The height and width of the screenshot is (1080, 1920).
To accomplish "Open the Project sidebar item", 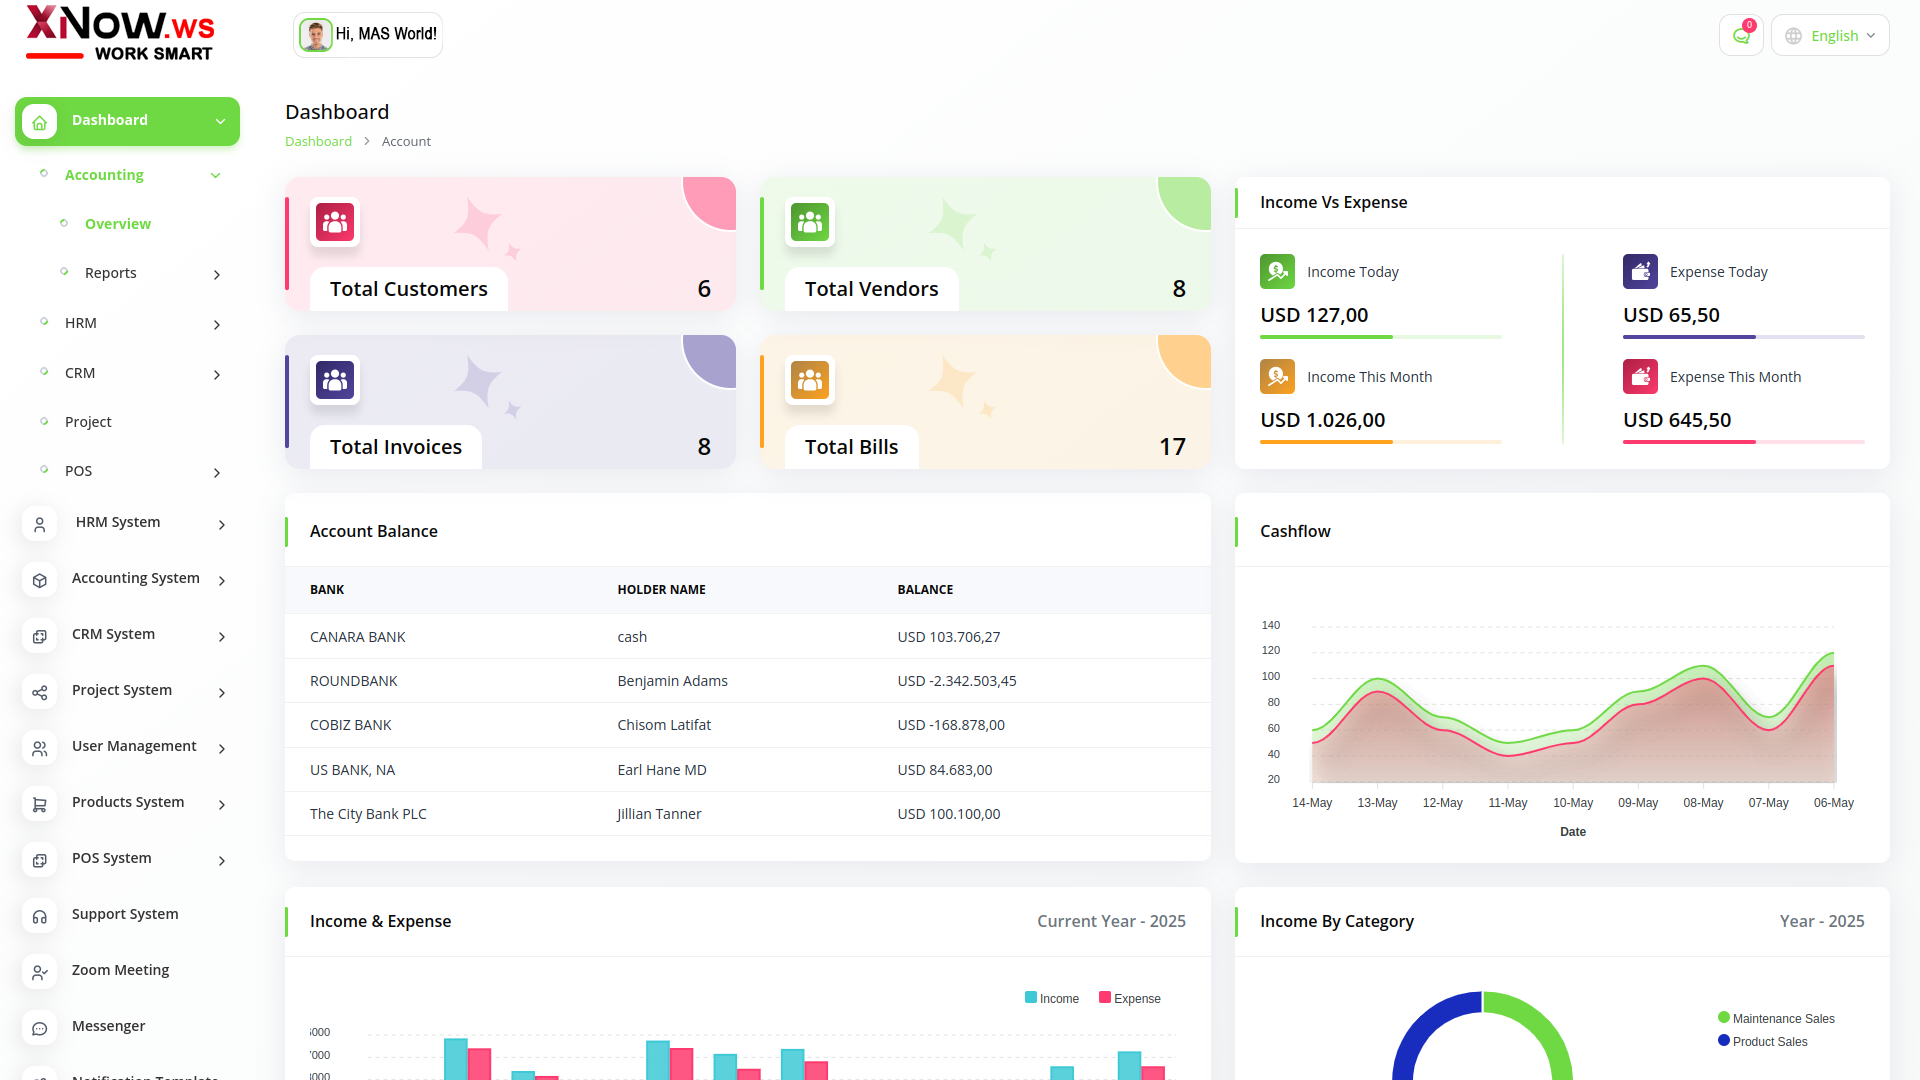I will (88, 422).
